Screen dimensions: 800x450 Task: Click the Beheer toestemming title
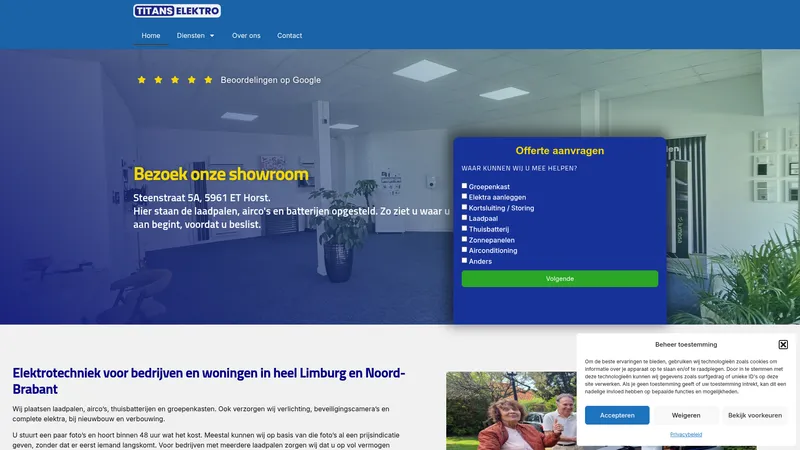tap(686, 344)
